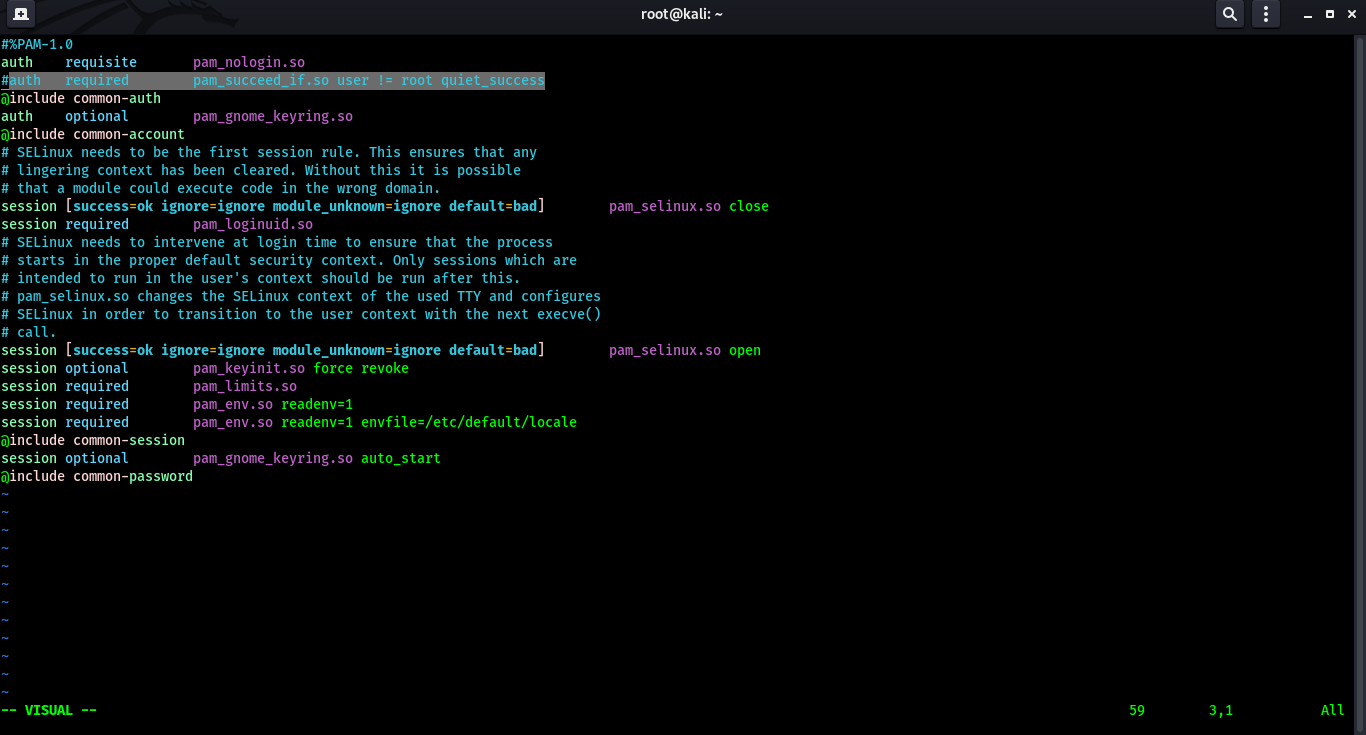The image size is (1366, 735).
Task: Minimize the terminal window
Action: tap(1307, 14)
